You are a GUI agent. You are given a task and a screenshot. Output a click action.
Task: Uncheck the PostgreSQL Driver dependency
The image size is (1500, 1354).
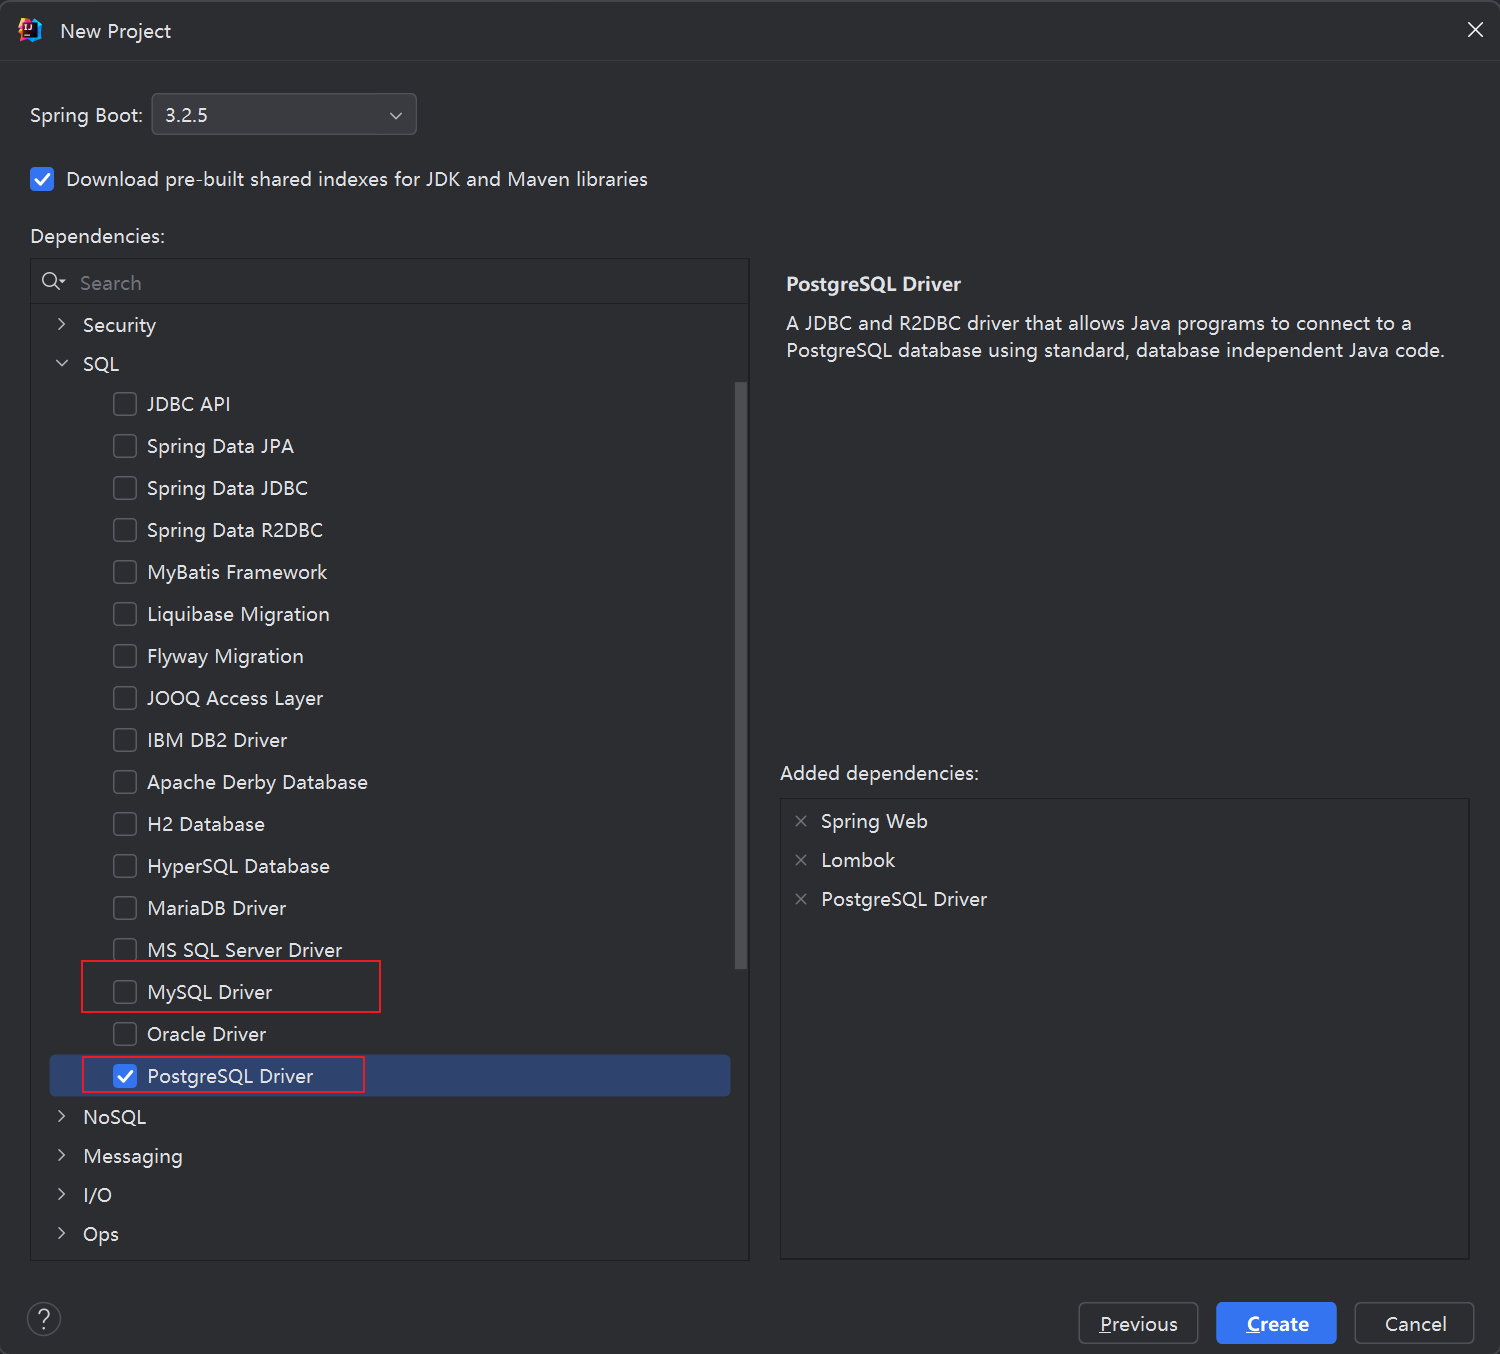tap(125, 1076)
